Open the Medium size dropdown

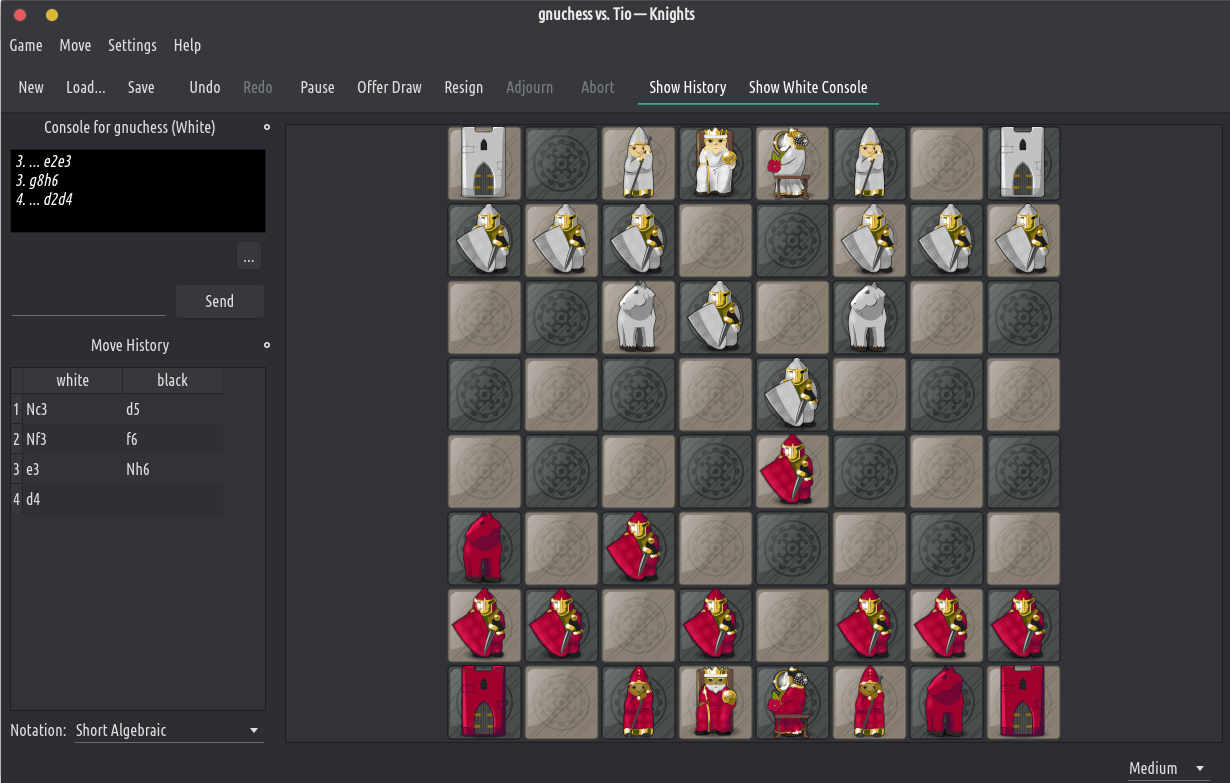[x=1167, y=768]
